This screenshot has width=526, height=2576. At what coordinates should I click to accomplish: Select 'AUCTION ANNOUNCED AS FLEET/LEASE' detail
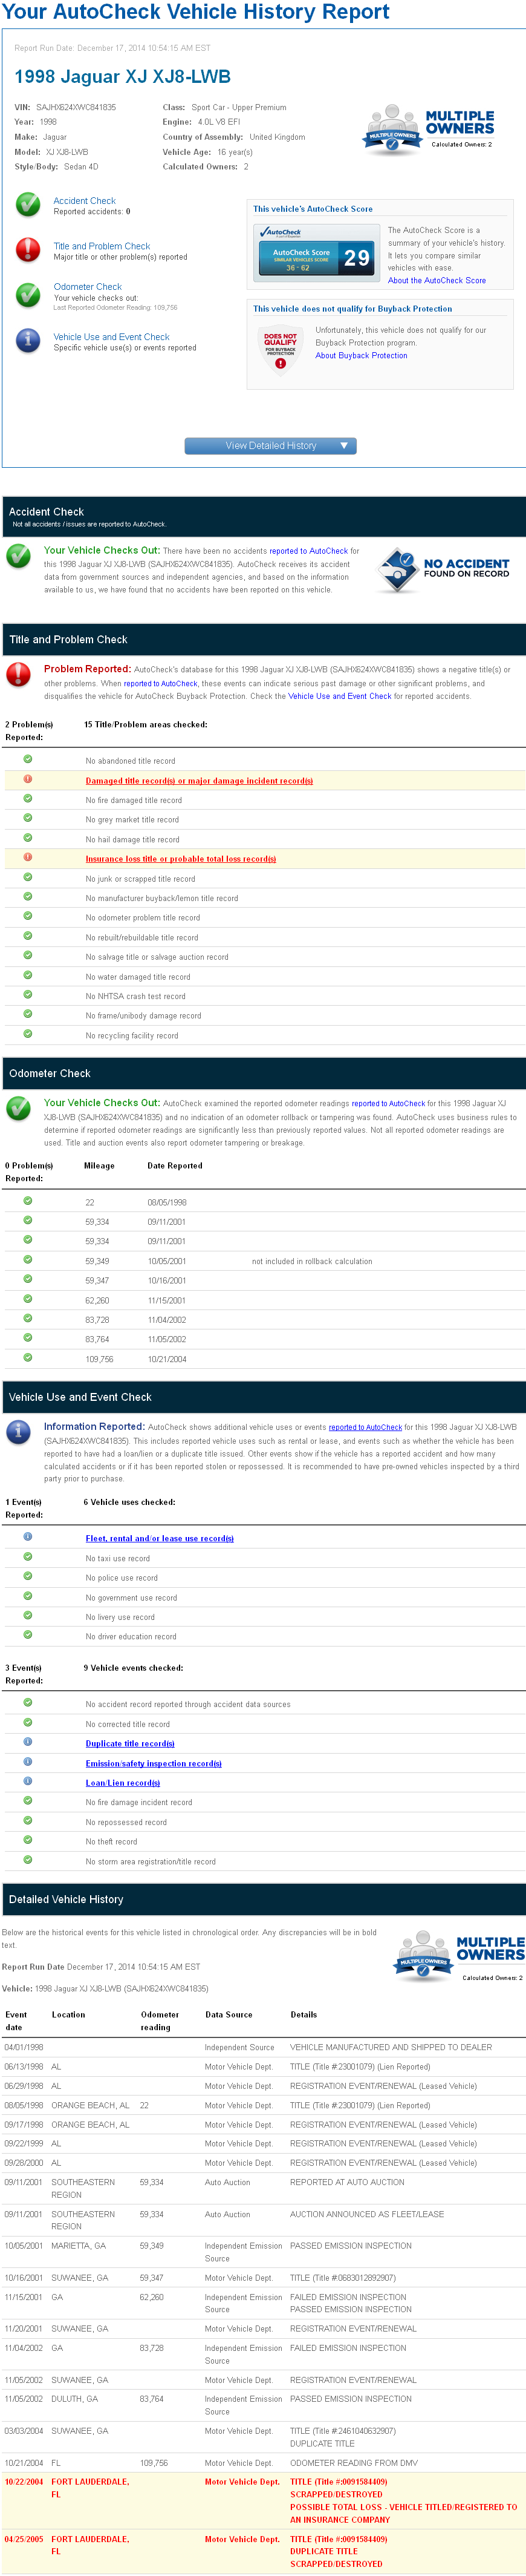pos(367,2214)
